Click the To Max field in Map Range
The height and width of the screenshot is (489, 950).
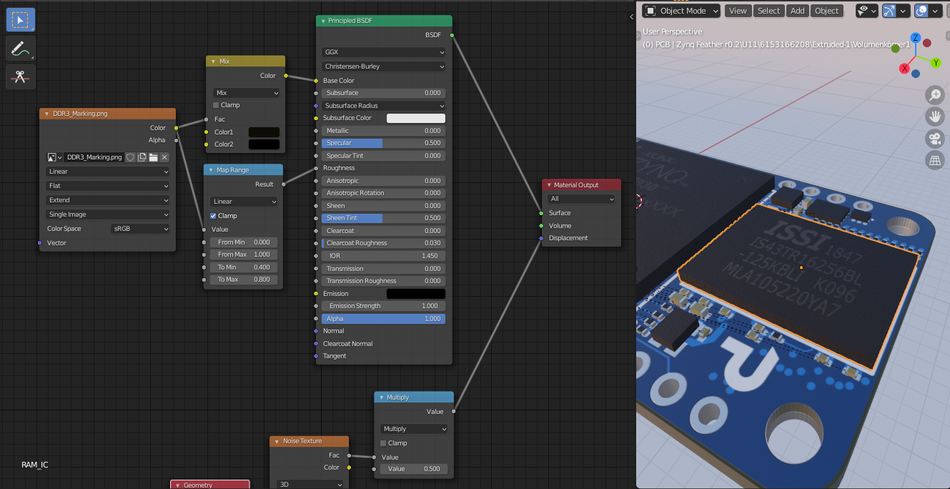pyautogui.click(x=244, y=280)
